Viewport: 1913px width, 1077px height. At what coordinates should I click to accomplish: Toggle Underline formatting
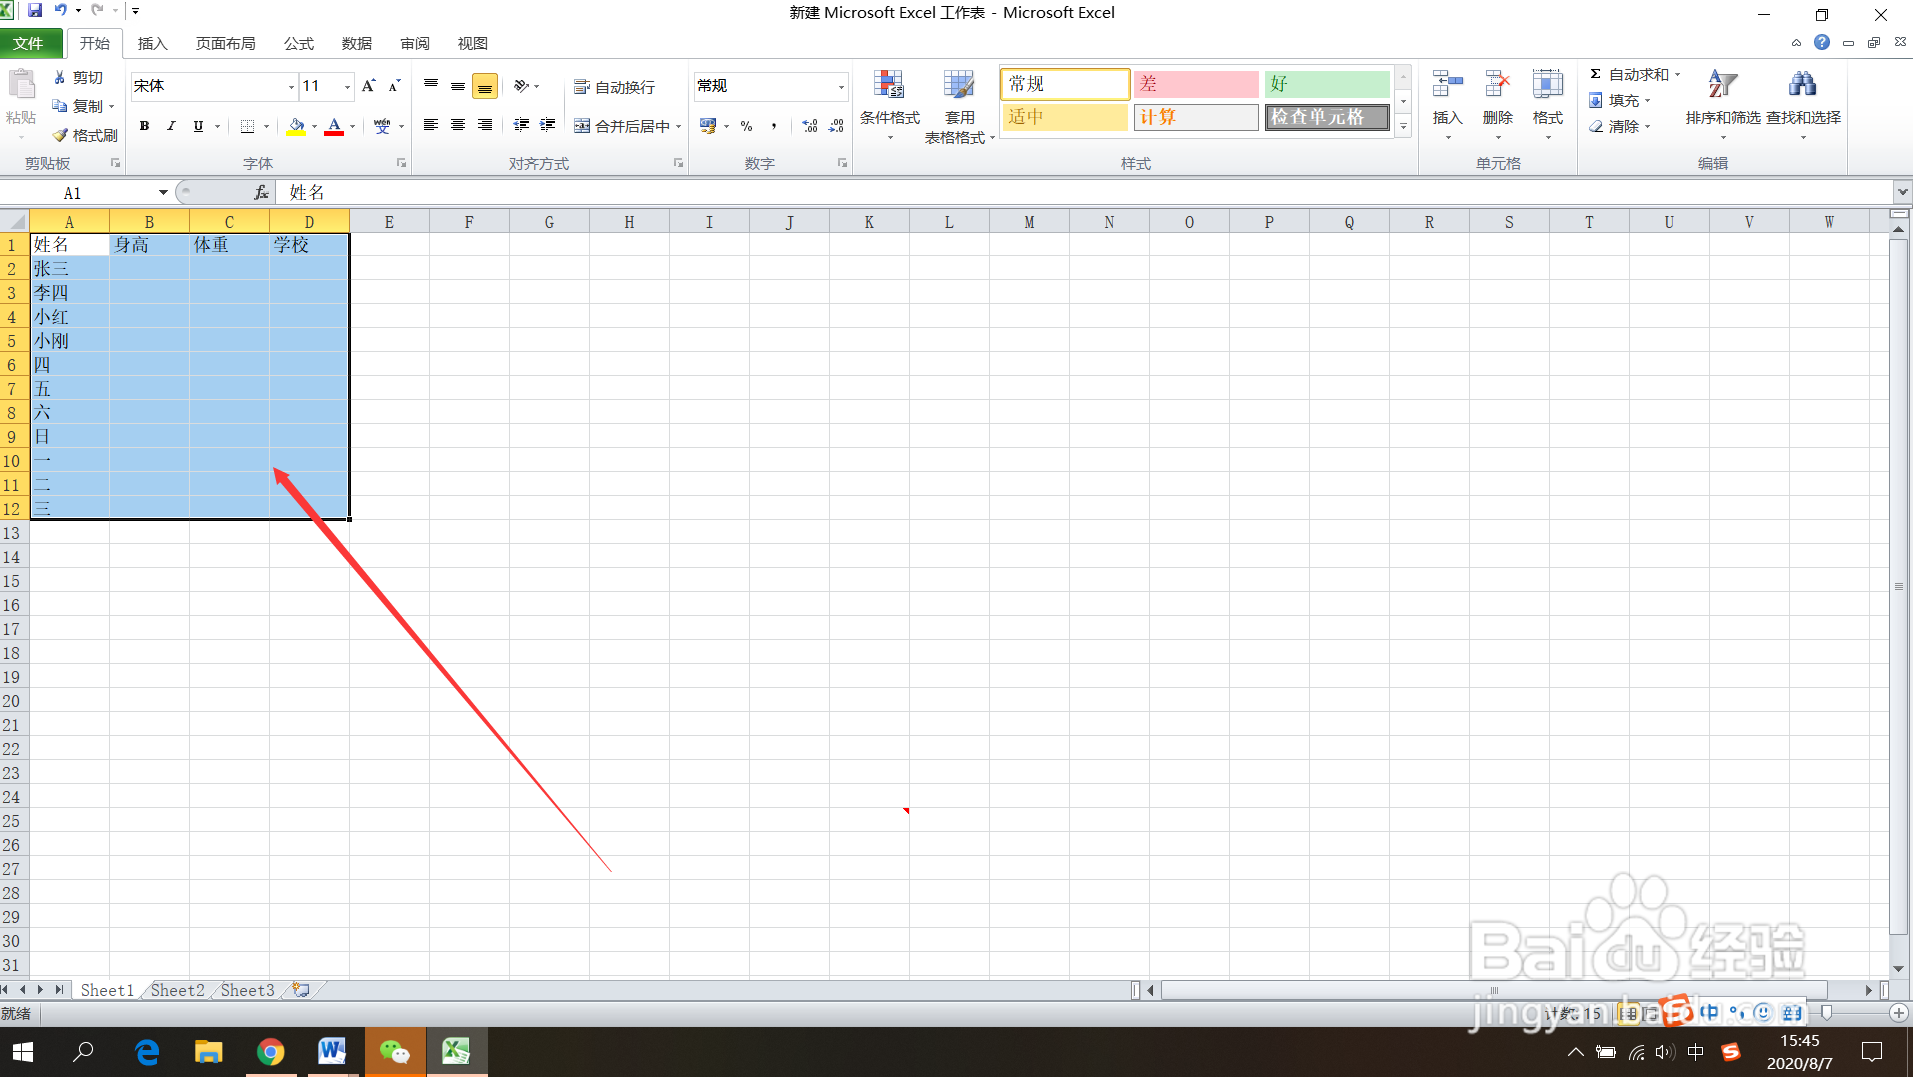[198, 126]
